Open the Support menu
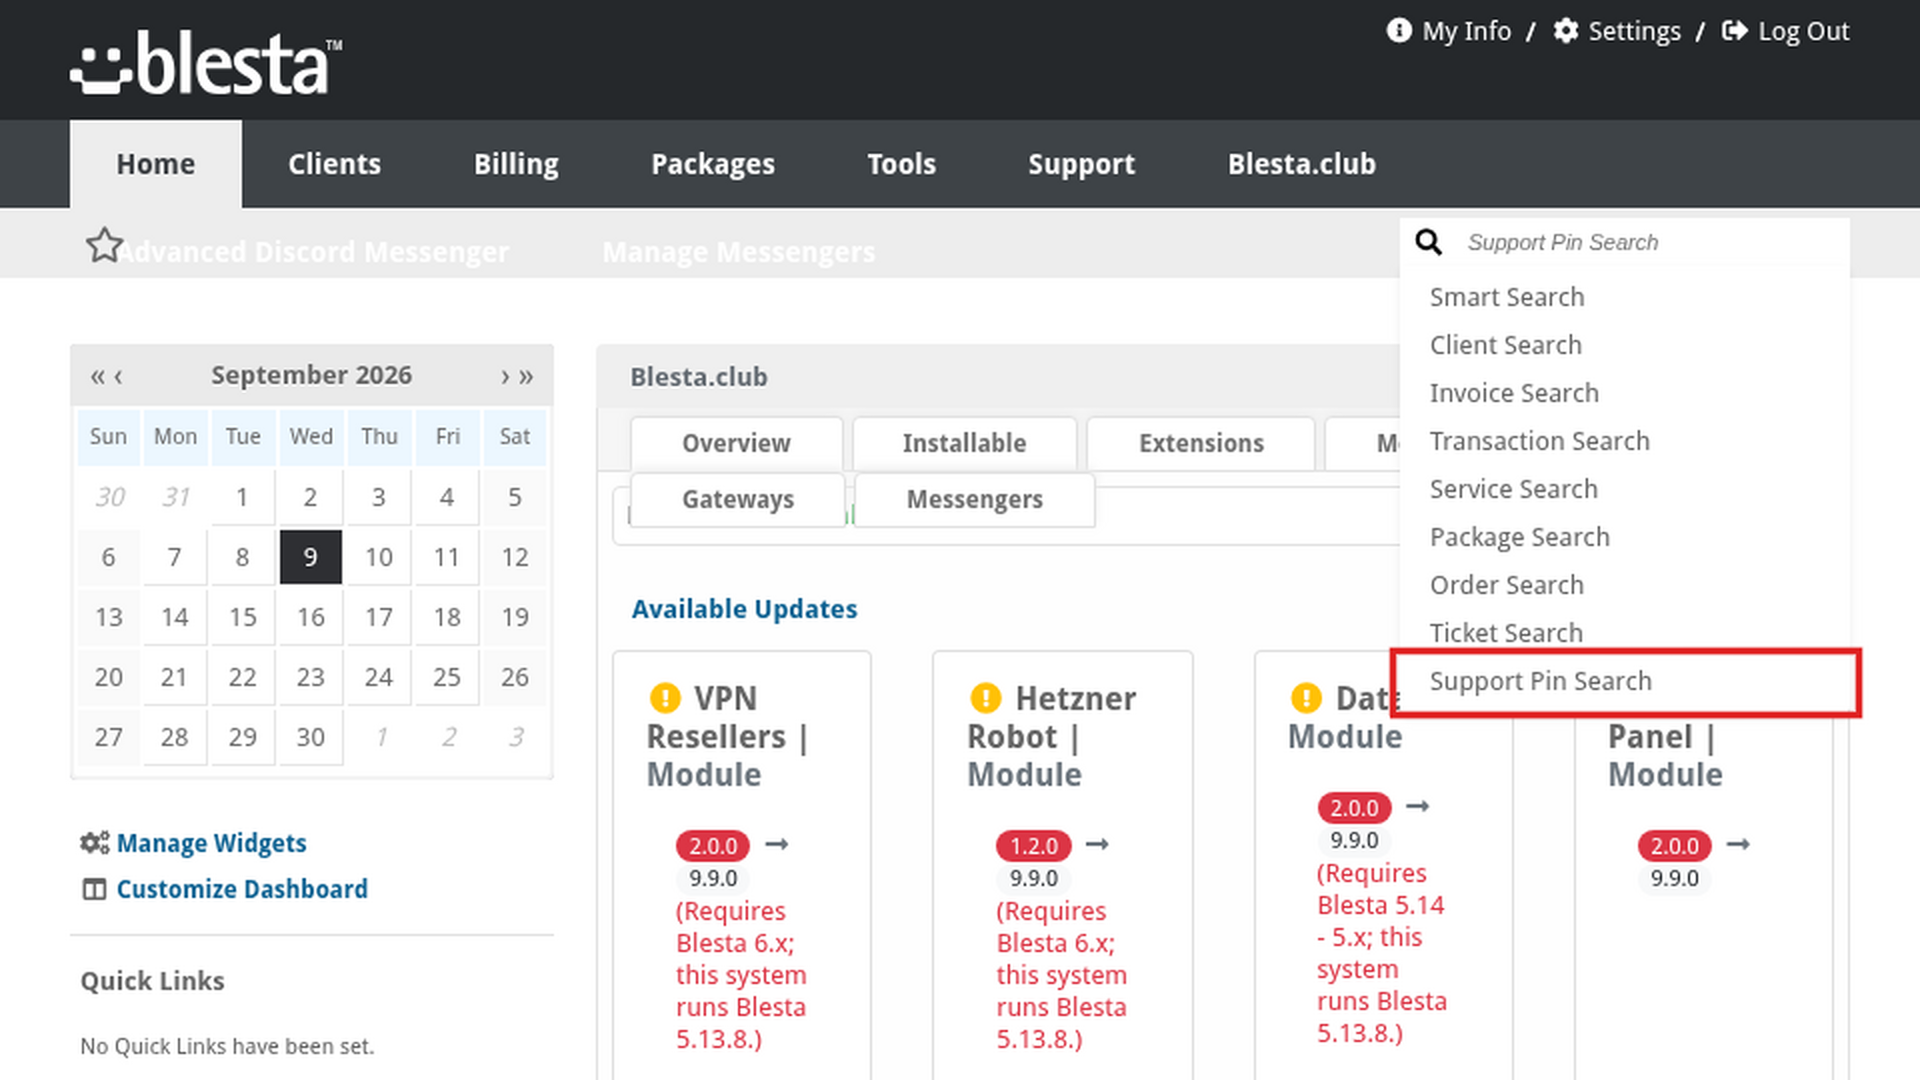The image size is (1920, 1080). click(1081, 164)
